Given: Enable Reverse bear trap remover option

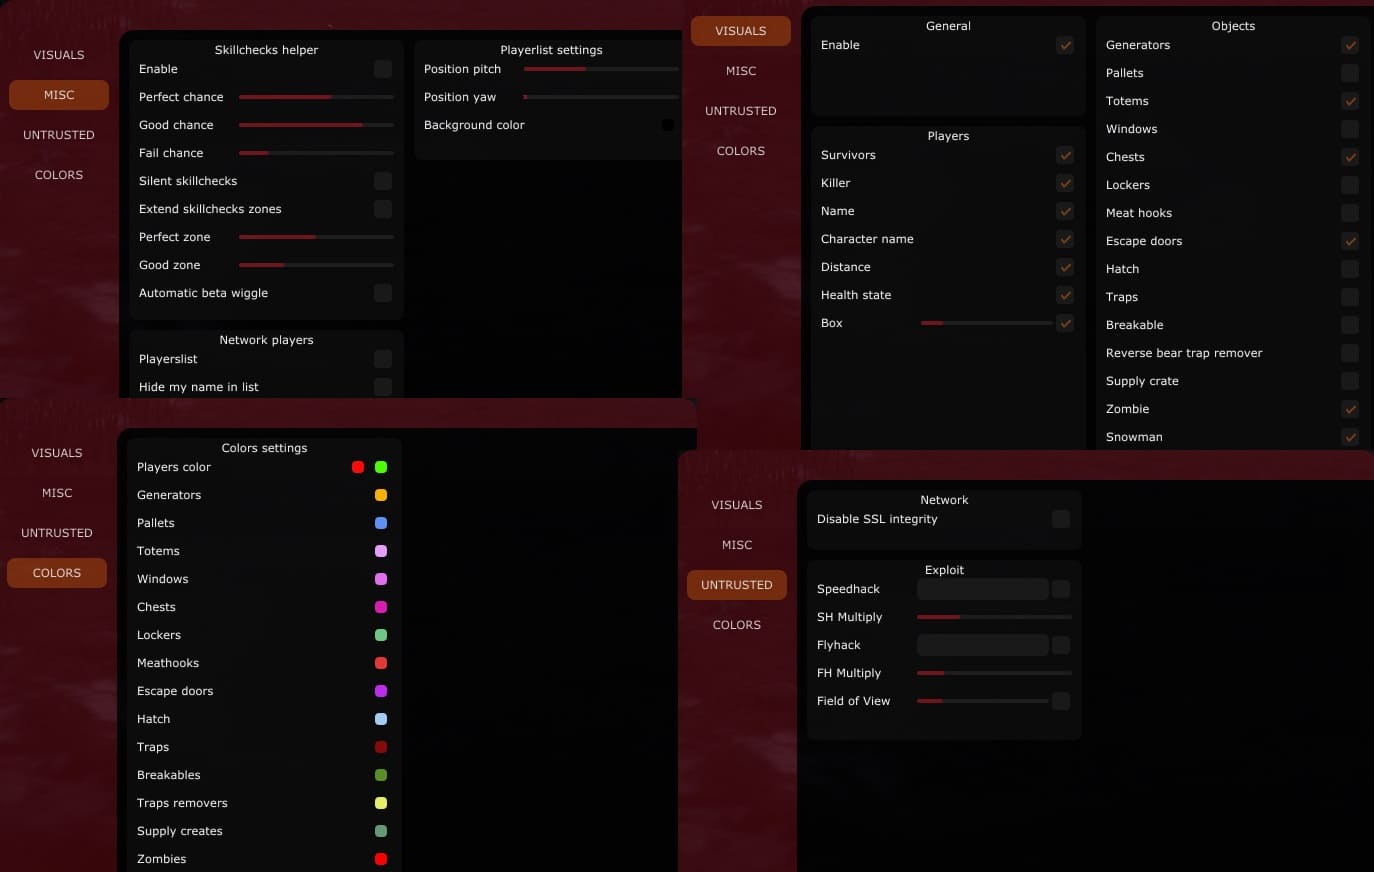Looking at the screenshot, I should coord(1350,353).
